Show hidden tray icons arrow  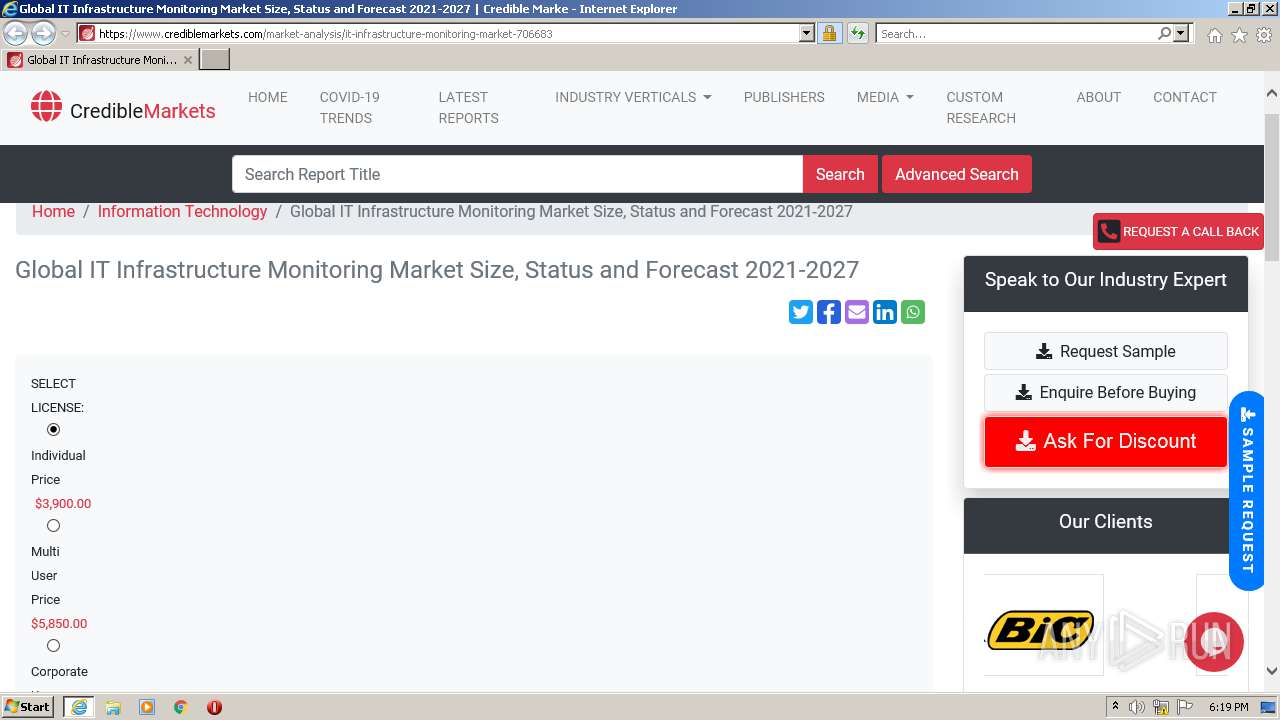click(1115, 707)
